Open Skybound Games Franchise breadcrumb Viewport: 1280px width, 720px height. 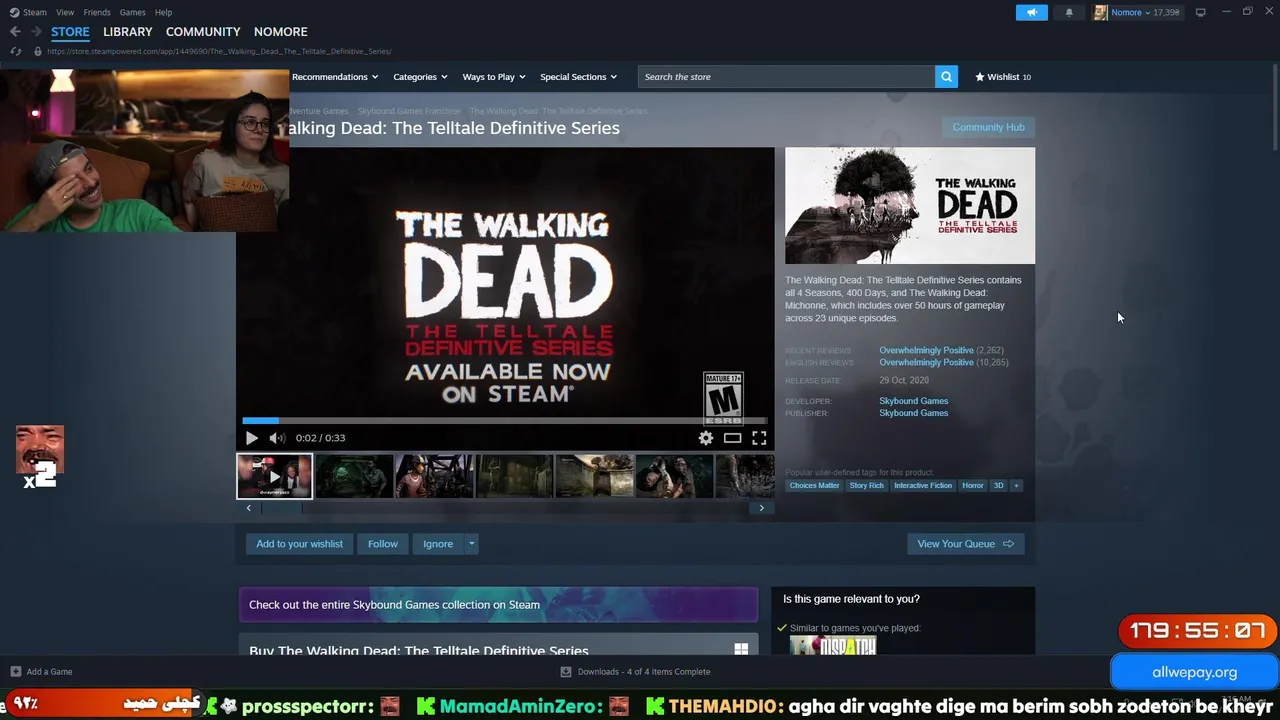(x=409, y=111)
